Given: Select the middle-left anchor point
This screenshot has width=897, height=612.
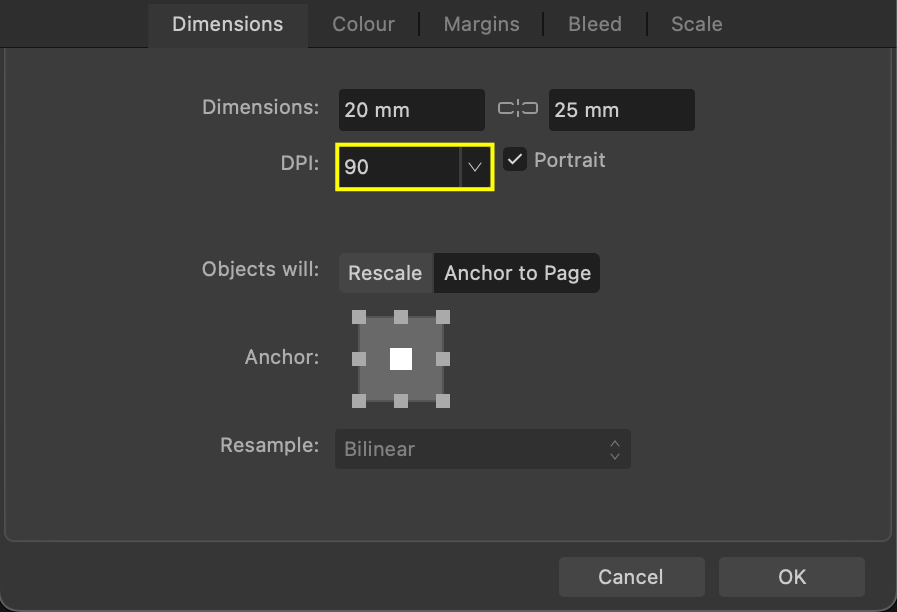Looking at the screenshot, I should tap(359, 359).
